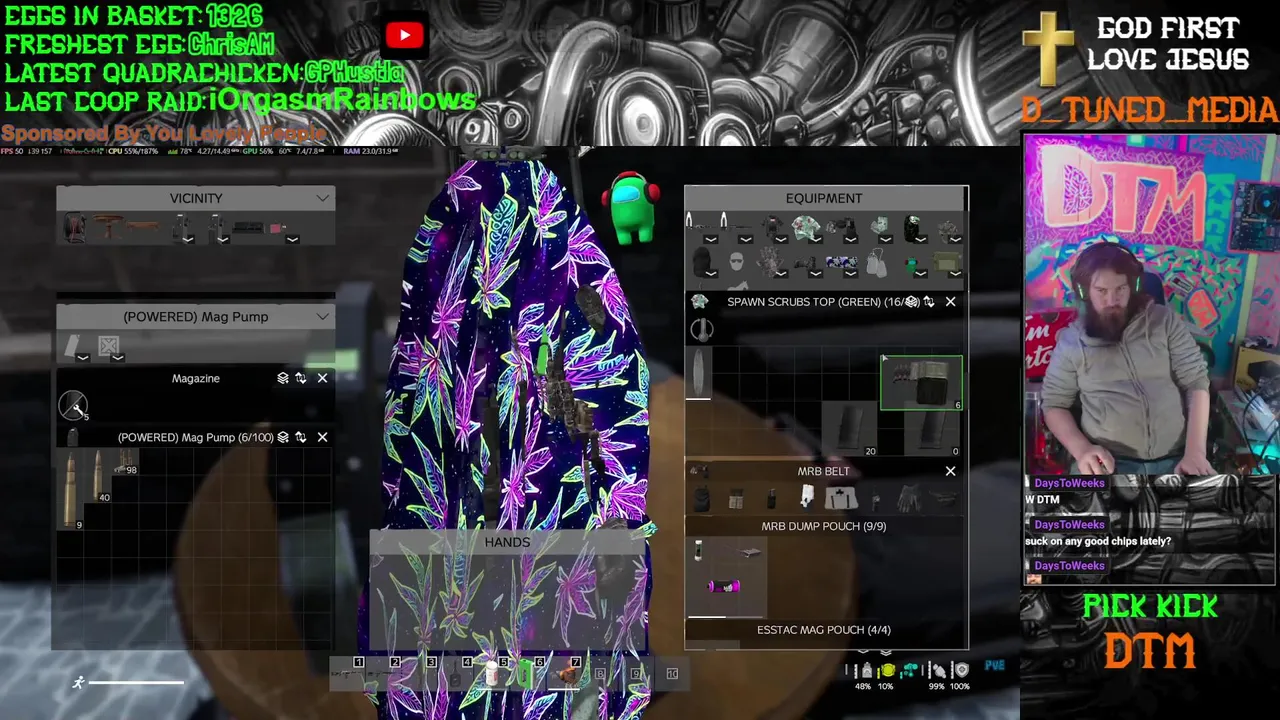Expand the pink item's chevron in Vicinity

point(292,239)
